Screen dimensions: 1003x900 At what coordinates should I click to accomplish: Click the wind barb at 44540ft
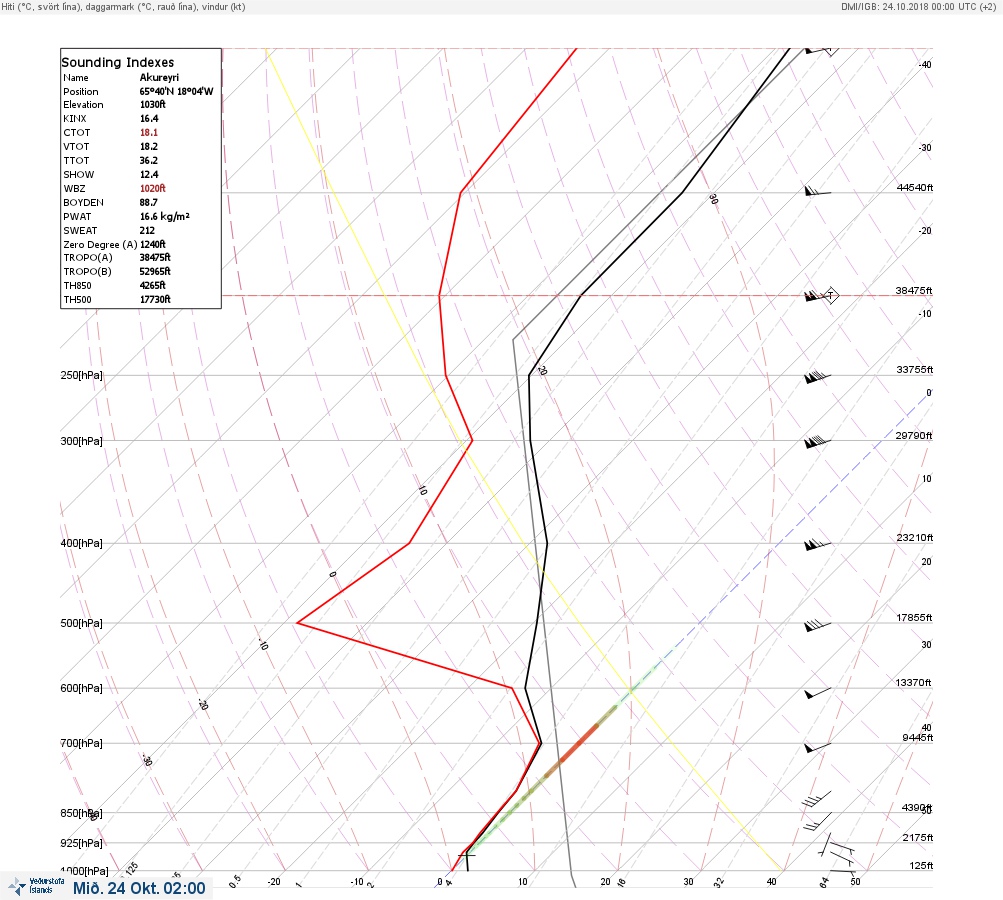(817, 191)
